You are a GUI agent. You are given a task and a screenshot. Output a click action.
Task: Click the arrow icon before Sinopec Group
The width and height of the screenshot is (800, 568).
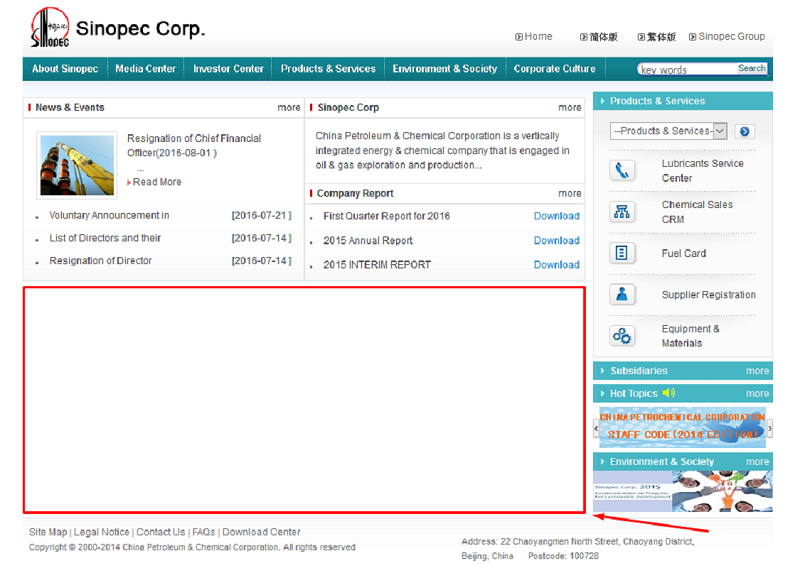(692, 37)
